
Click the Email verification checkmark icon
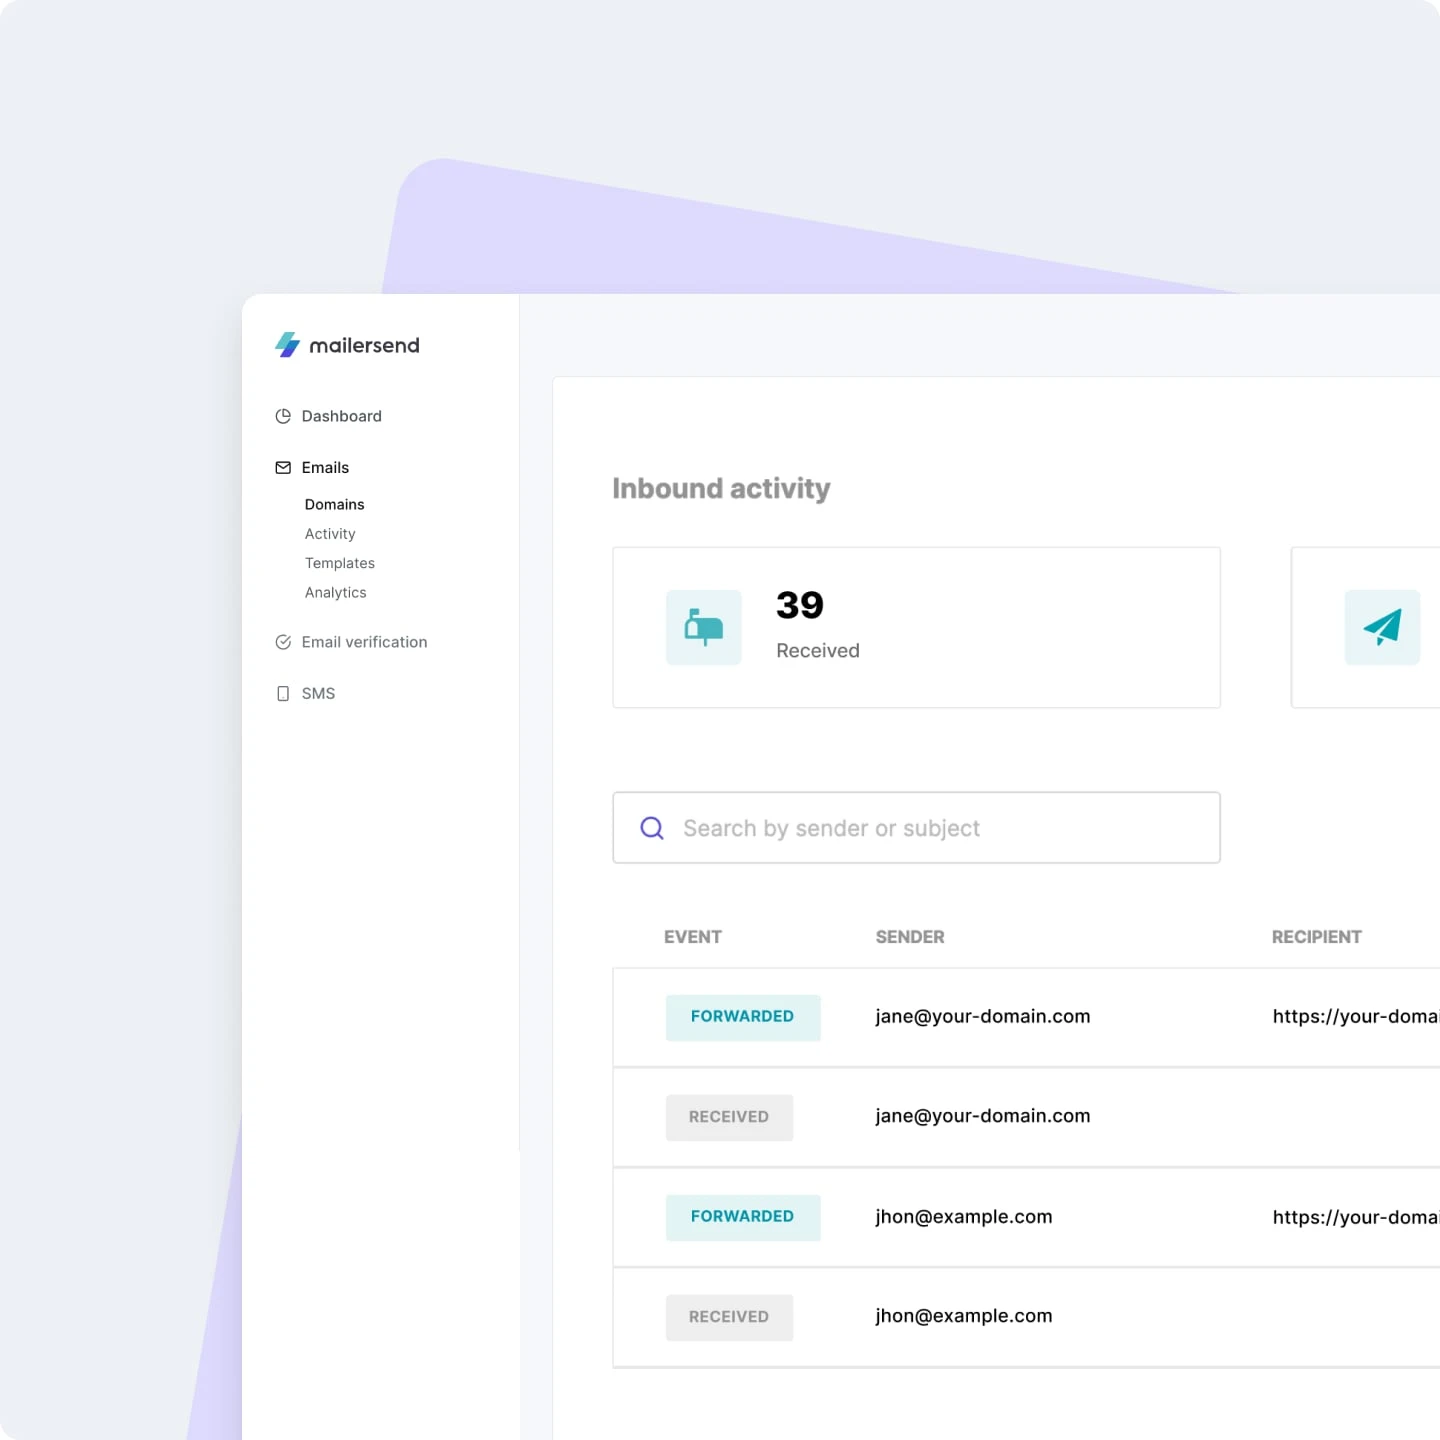coord(283,642)
